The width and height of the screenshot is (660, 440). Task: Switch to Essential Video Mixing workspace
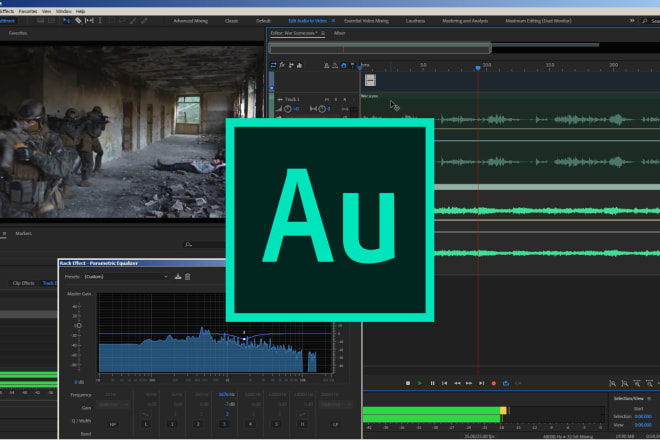point(366,21)
